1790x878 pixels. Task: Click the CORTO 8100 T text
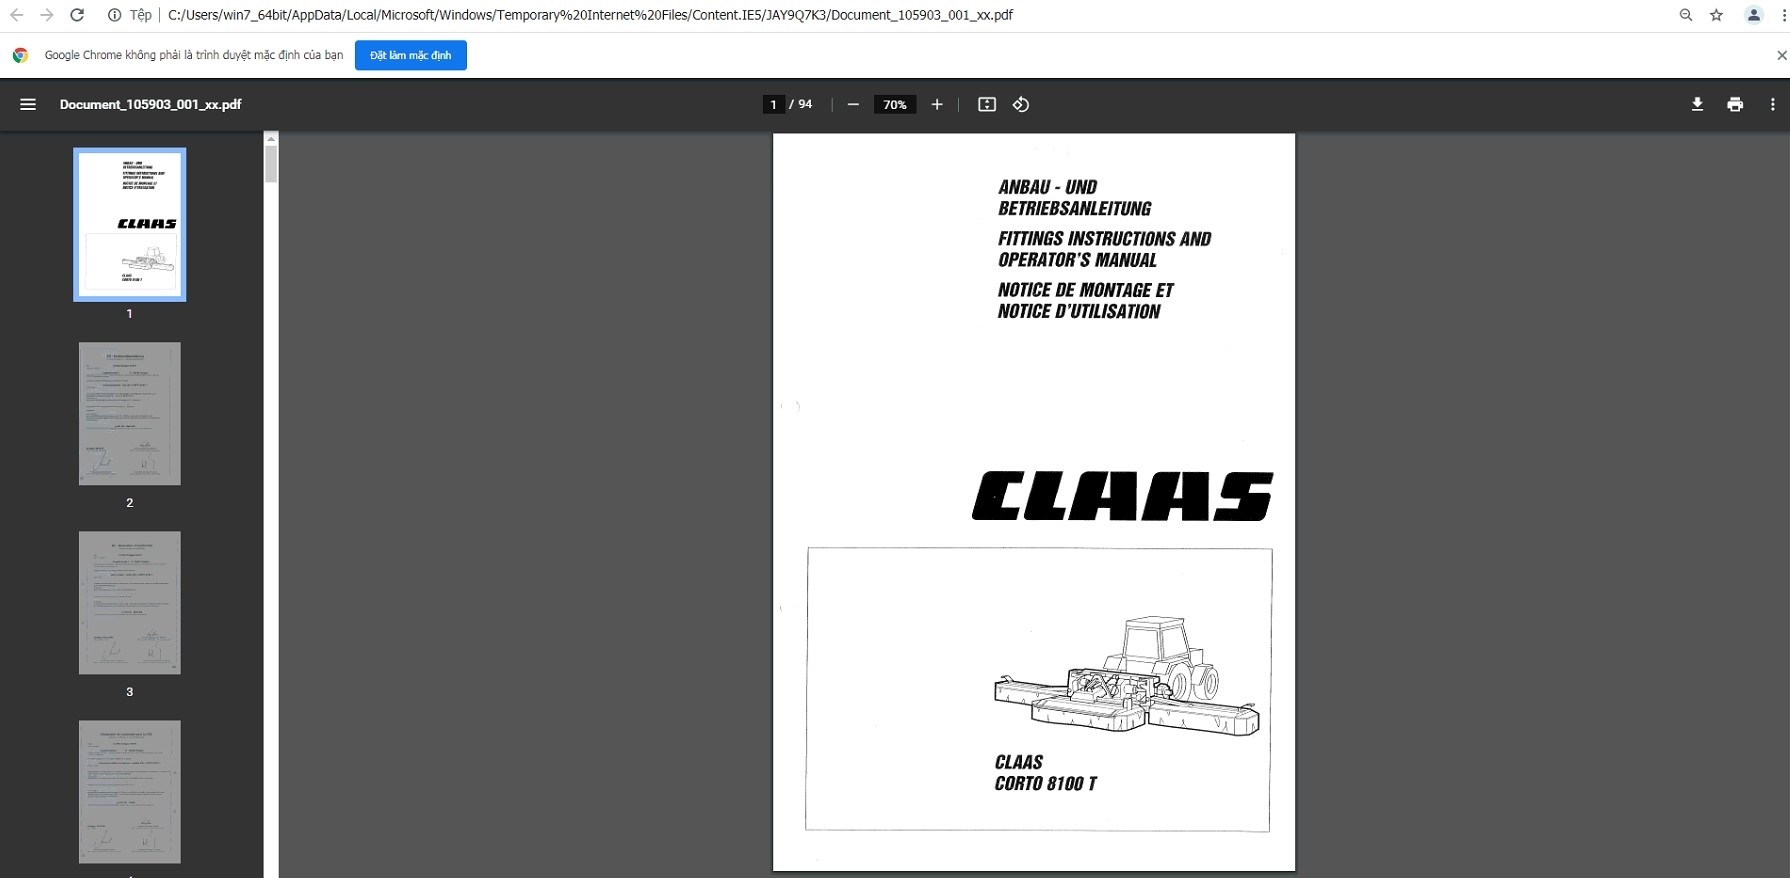pyautogui.click(x=1045, y=784)
